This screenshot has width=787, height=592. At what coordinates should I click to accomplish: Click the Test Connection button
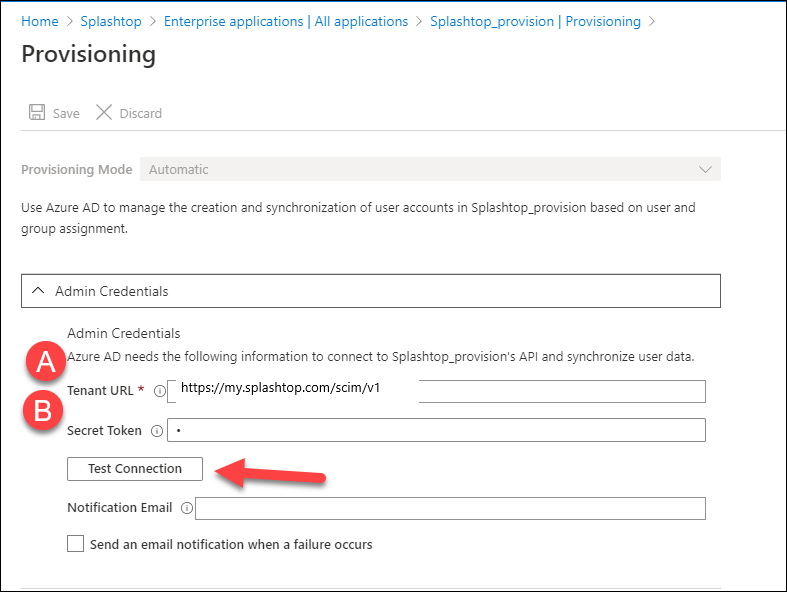(x=135, y=468)
